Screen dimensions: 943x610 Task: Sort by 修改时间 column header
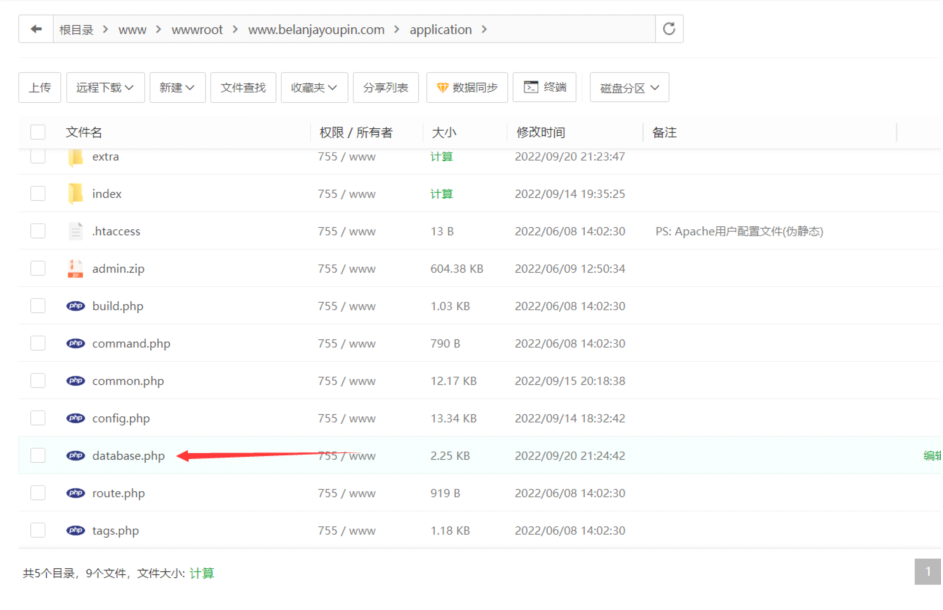pos(541,132)
